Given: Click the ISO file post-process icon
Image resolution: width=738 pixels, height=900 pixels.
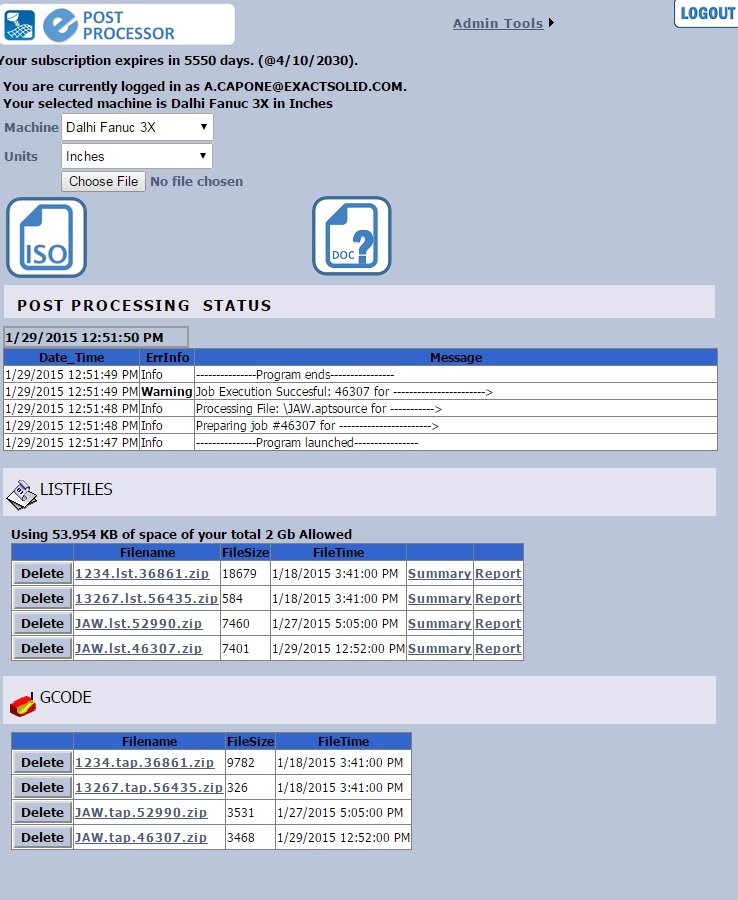Looking at the screenshot, I should click(47, 237).
